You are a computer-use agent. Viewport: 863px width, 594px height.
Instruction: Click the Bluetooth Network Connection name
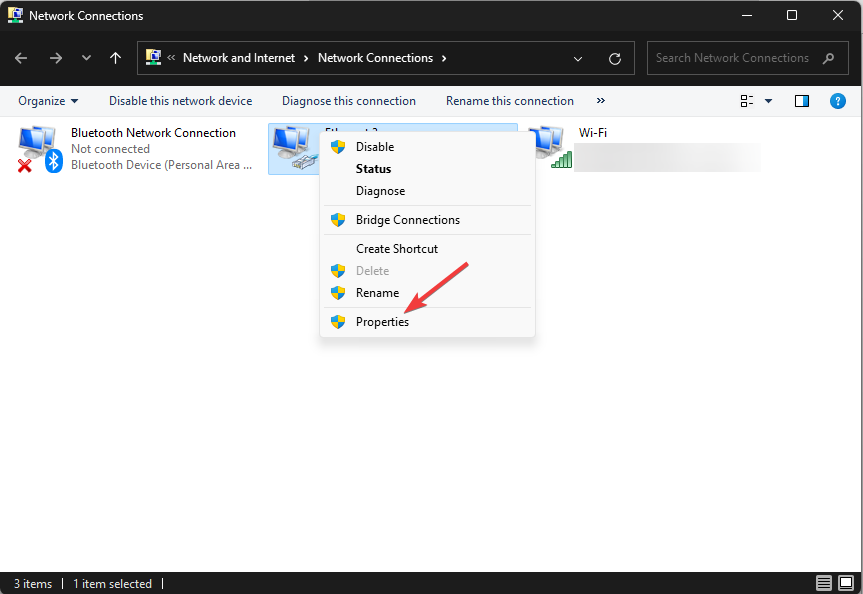(153, 133)
